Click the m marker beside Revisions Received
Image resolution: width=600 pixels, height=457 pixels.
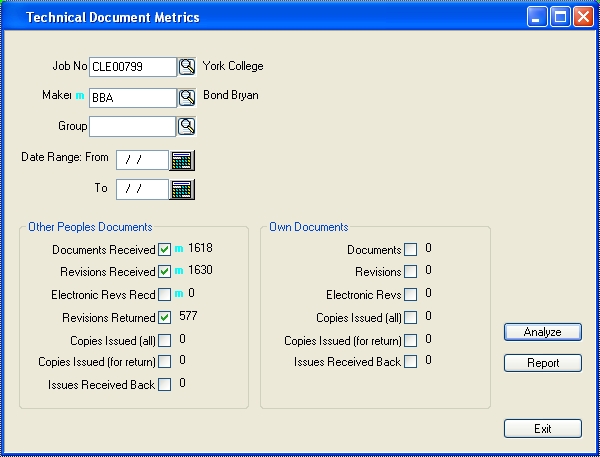[179, 271]
